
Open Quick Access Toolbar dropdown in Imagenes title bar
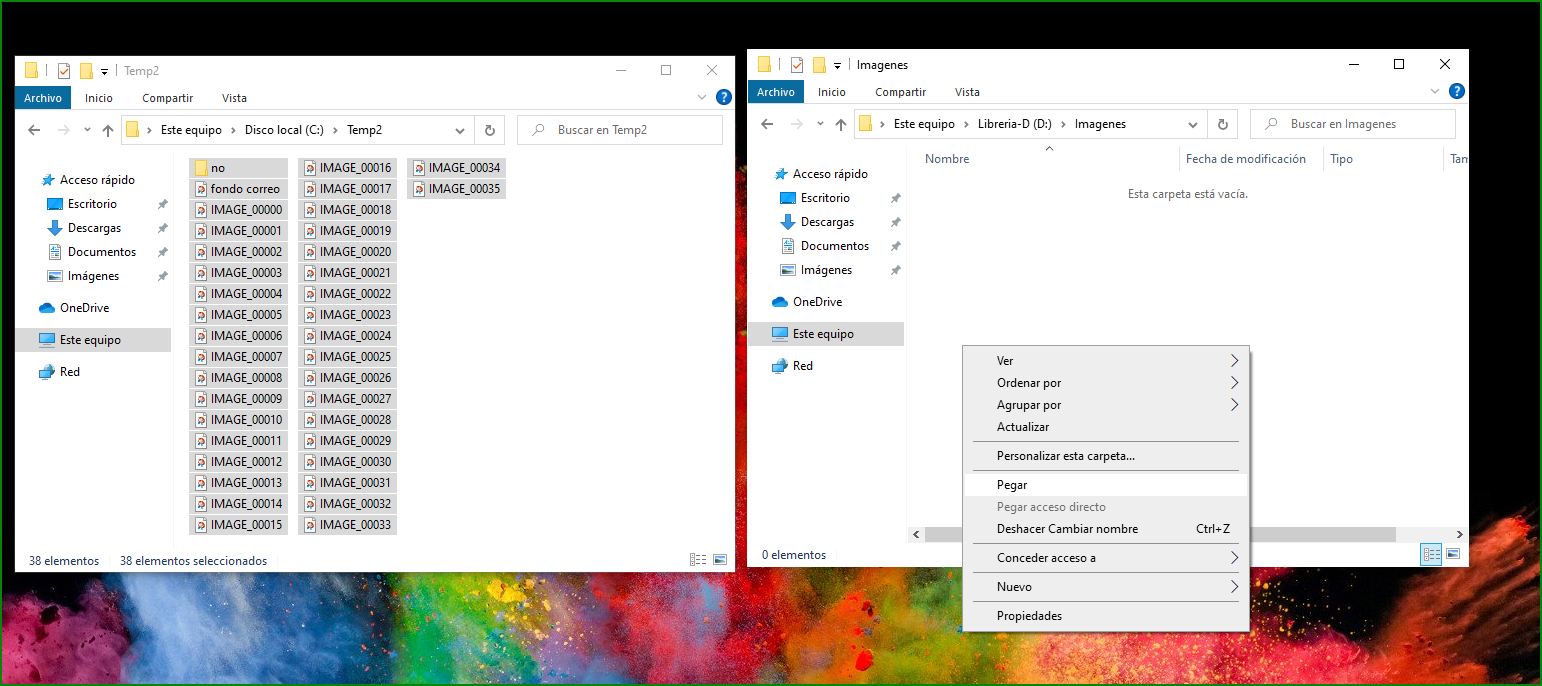pos(837,66)
